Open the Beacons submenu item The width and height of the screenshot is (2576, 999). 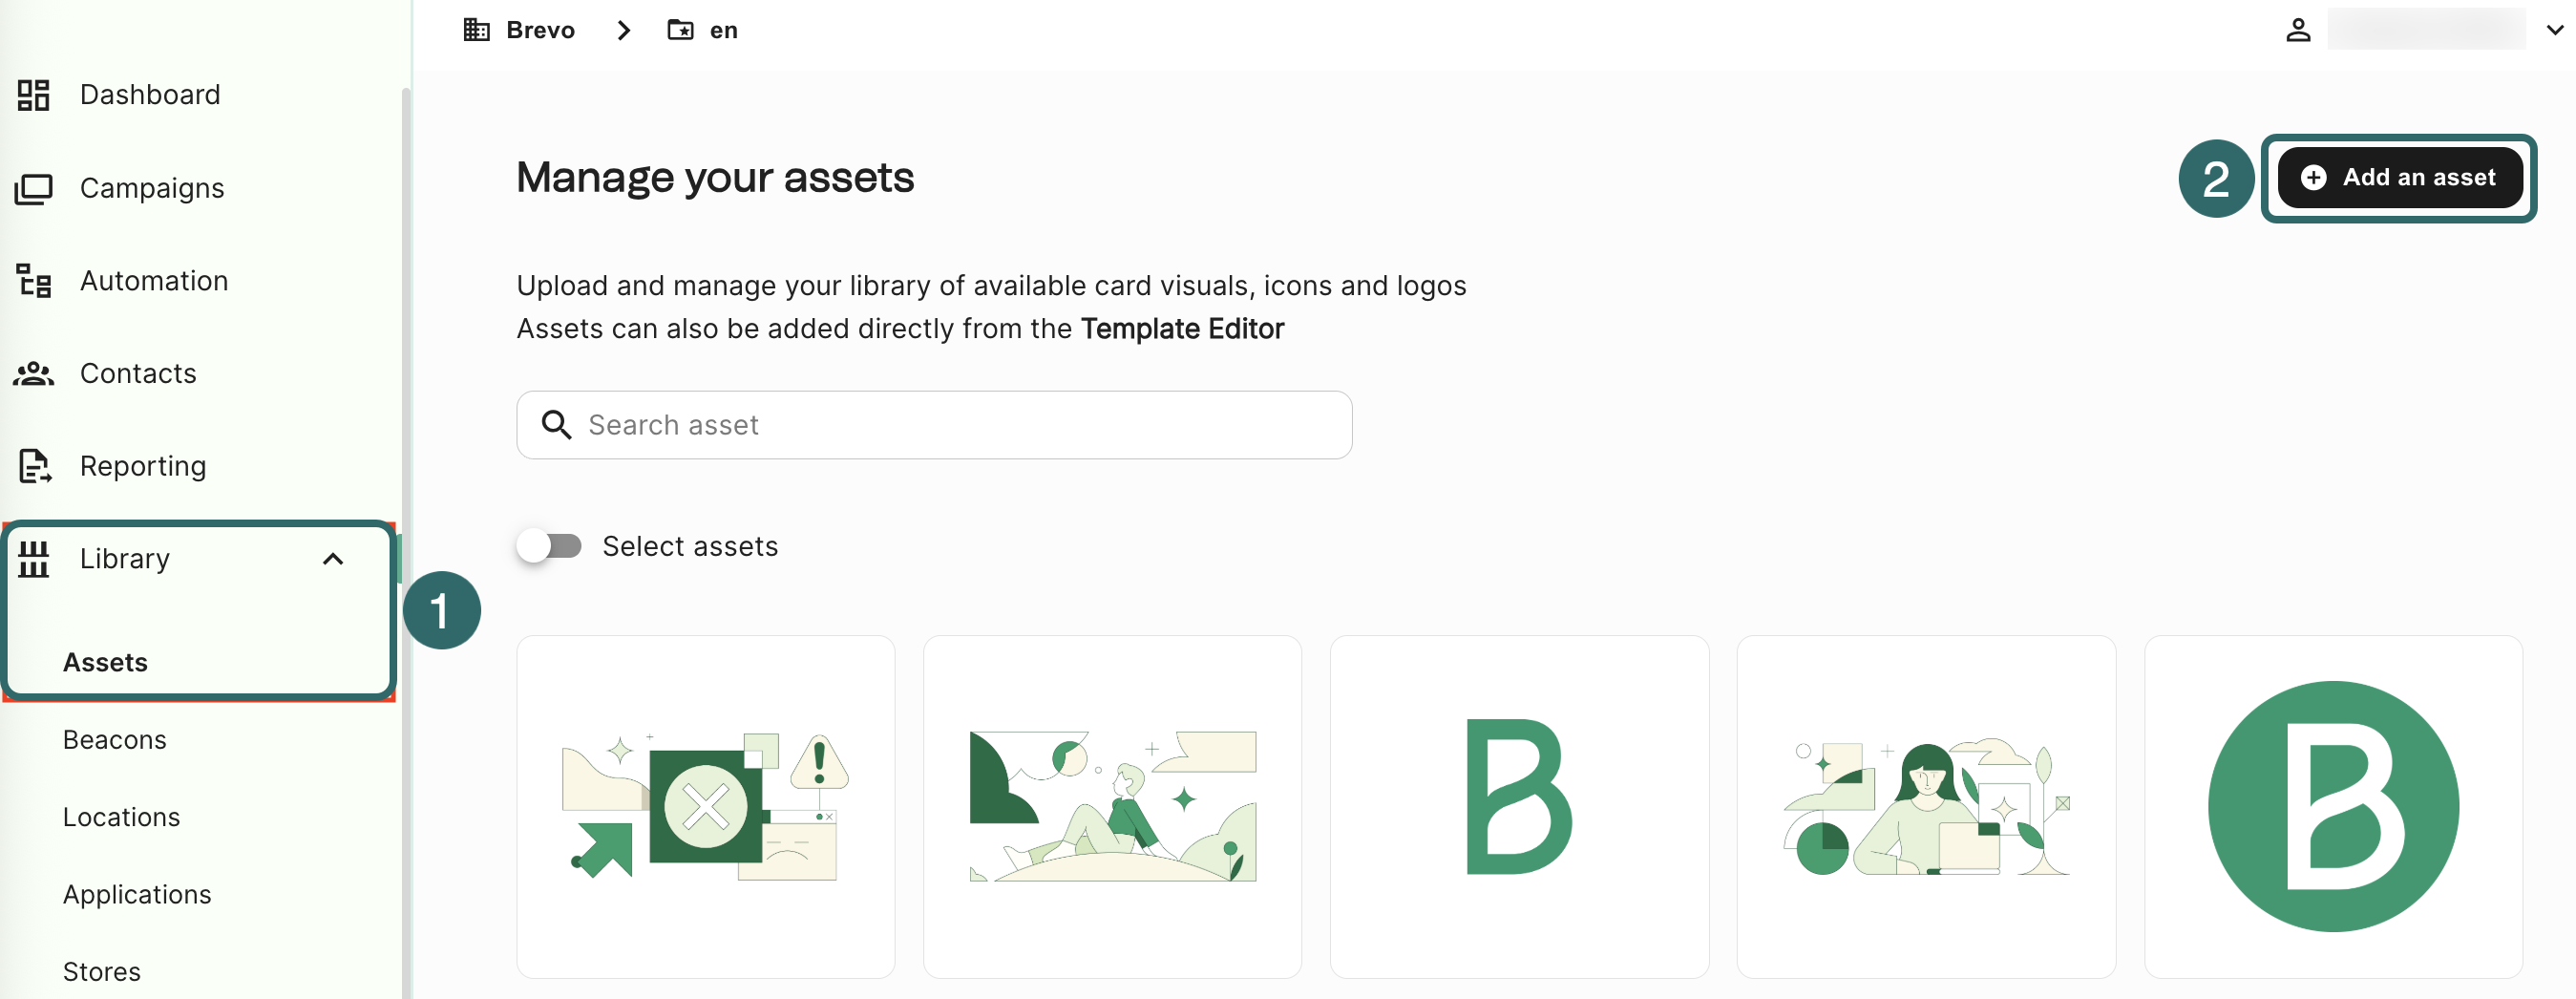[x=114, y=740]
